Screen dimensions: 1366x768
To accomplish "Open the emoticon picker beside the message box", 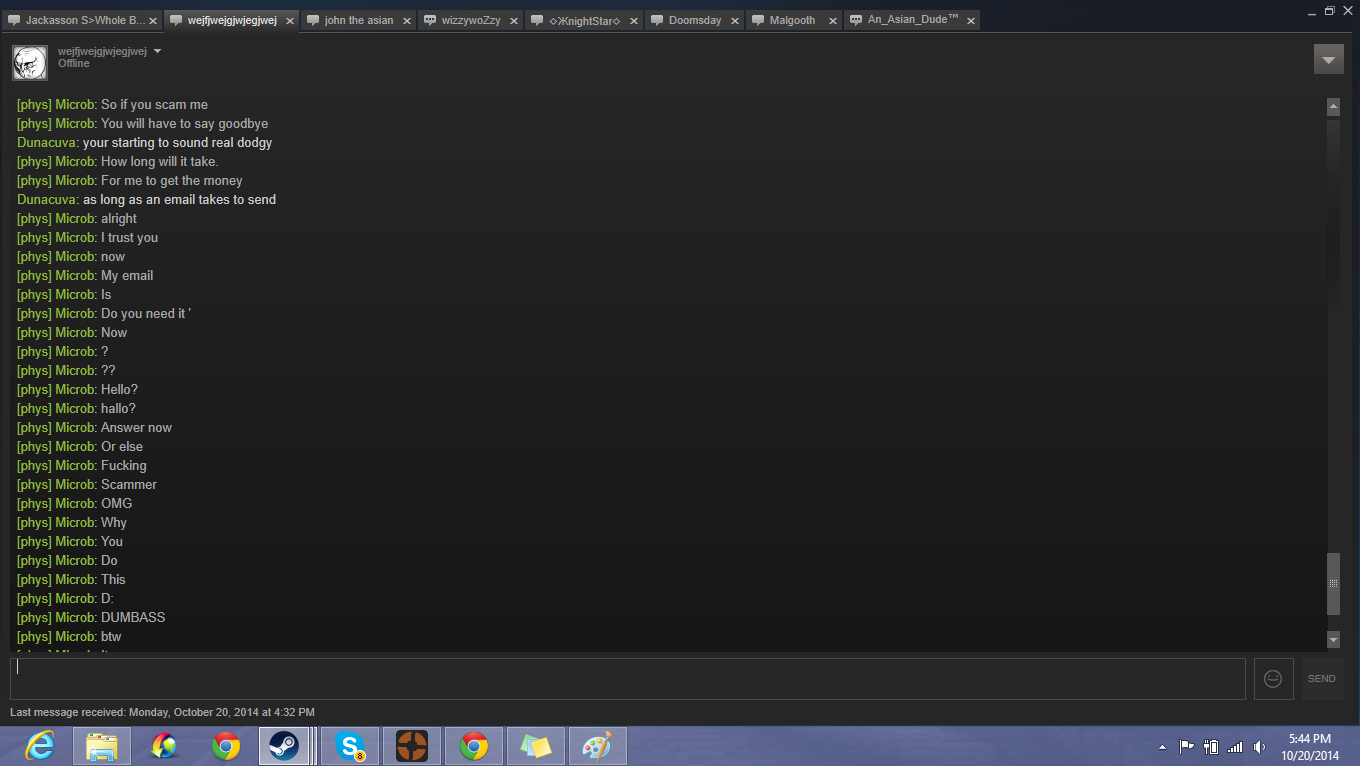I will pyautogui.click(x=1273, y=679).
